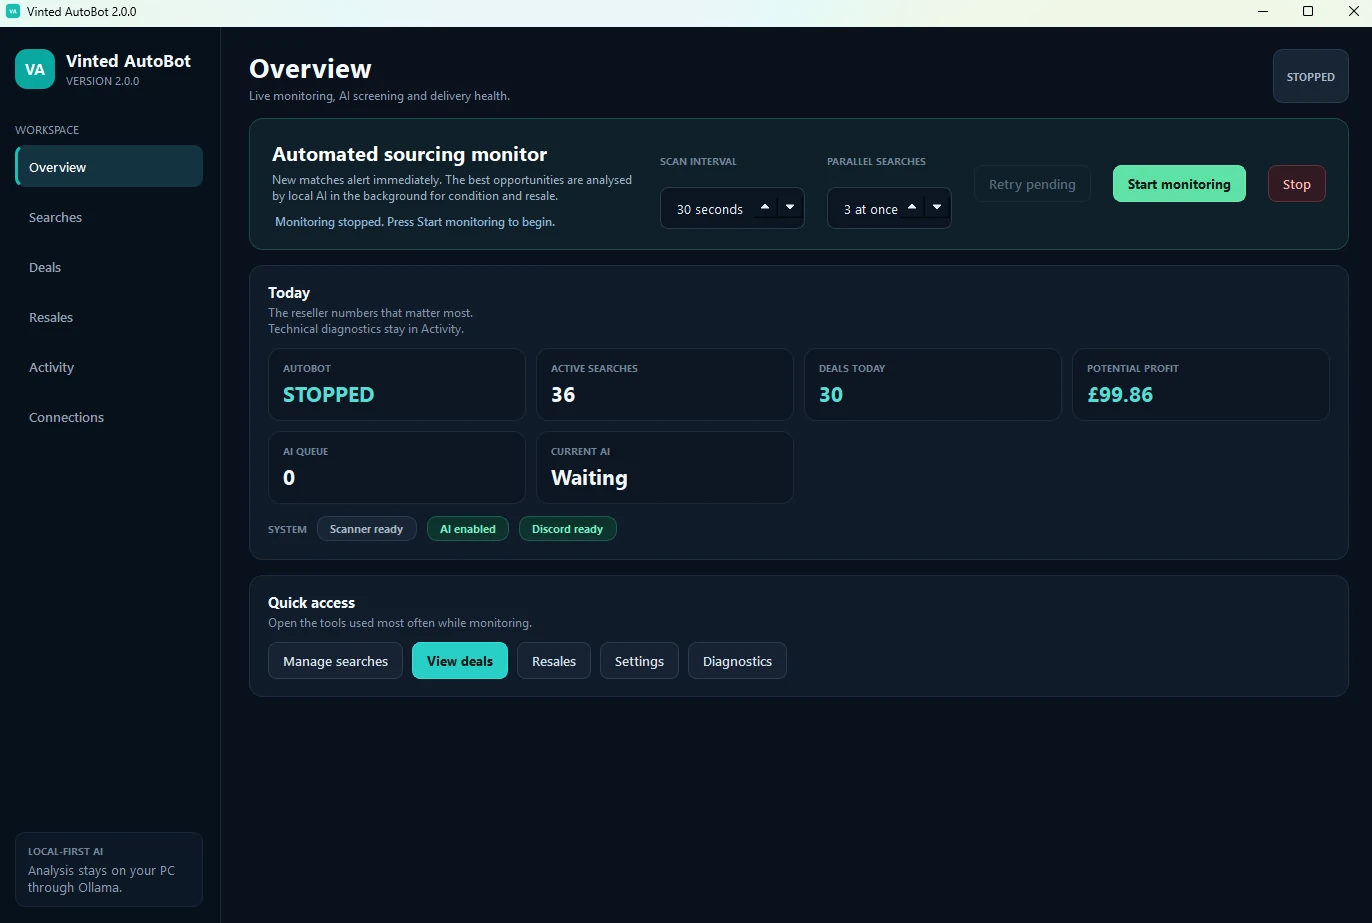Click the Potential Profit £99.86 value

(1120, 395)
